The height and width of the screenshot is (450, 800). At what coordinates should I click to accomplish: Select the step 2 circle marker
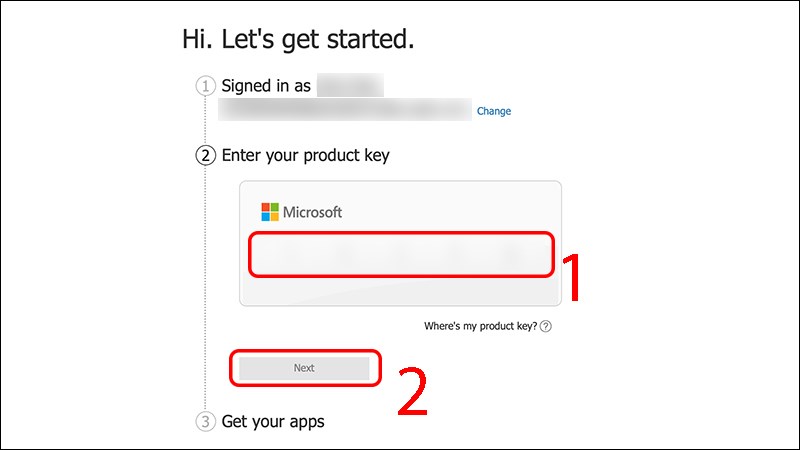click(206, 155)
